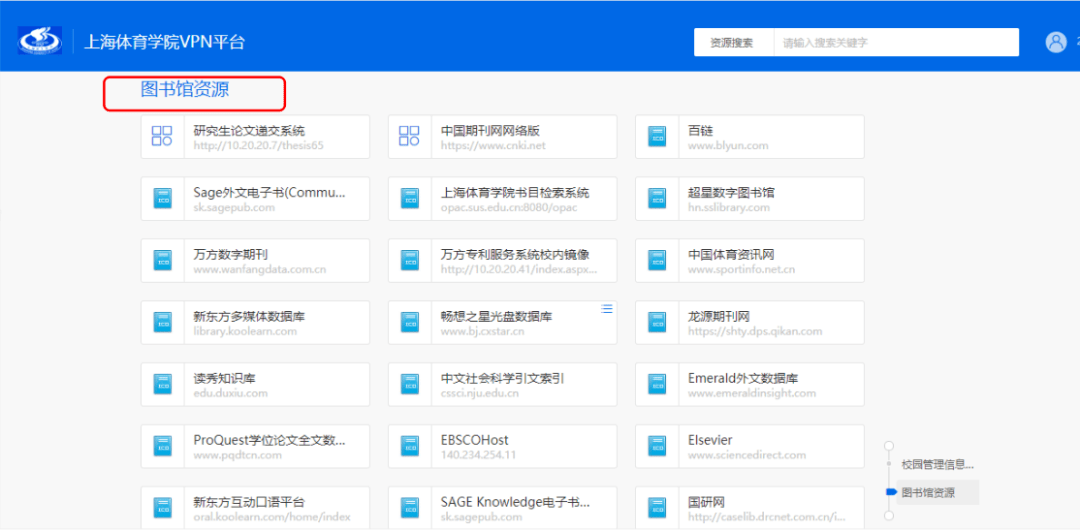Click the EBSCOHost resource icon
This screenshot has height=531, width=1080.
point(409,446)
